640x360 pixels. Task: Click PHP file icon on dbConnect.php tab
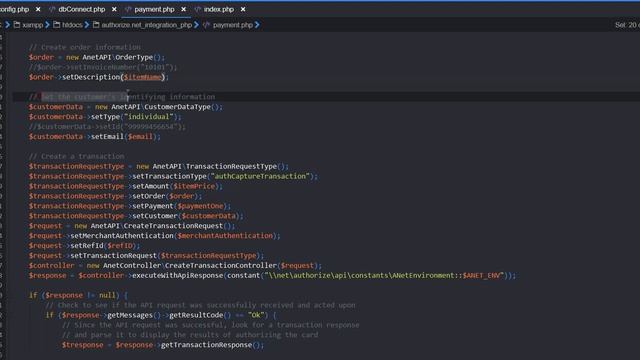52,9
